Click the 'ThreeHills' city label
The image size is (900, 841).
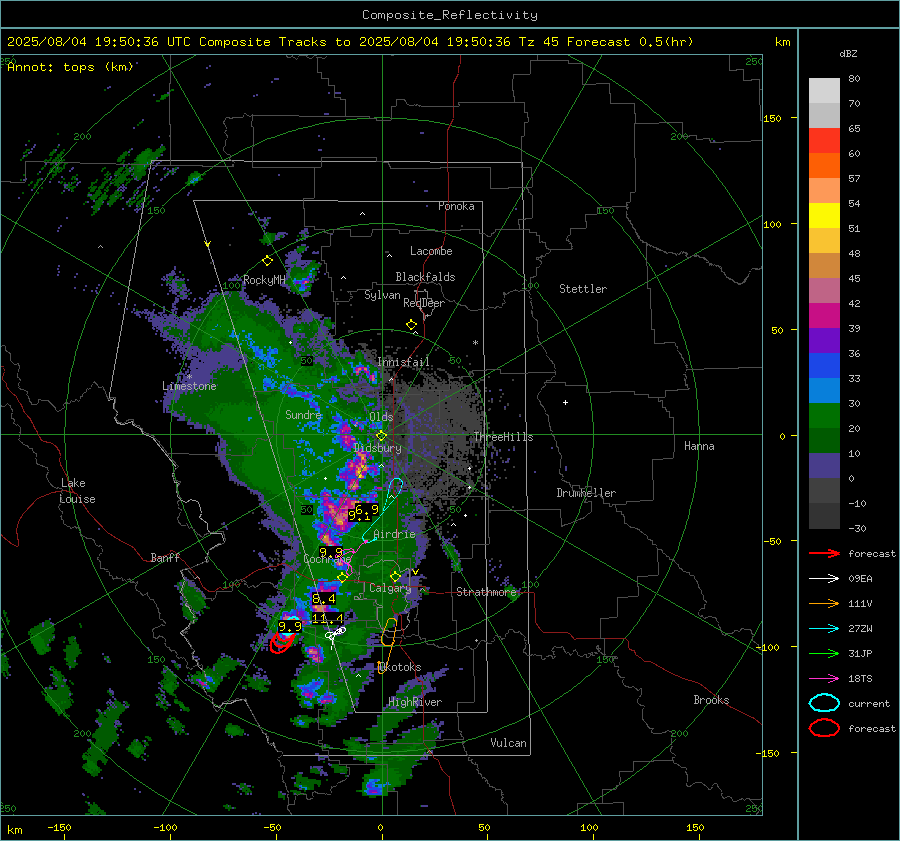(x=503, y=437)
